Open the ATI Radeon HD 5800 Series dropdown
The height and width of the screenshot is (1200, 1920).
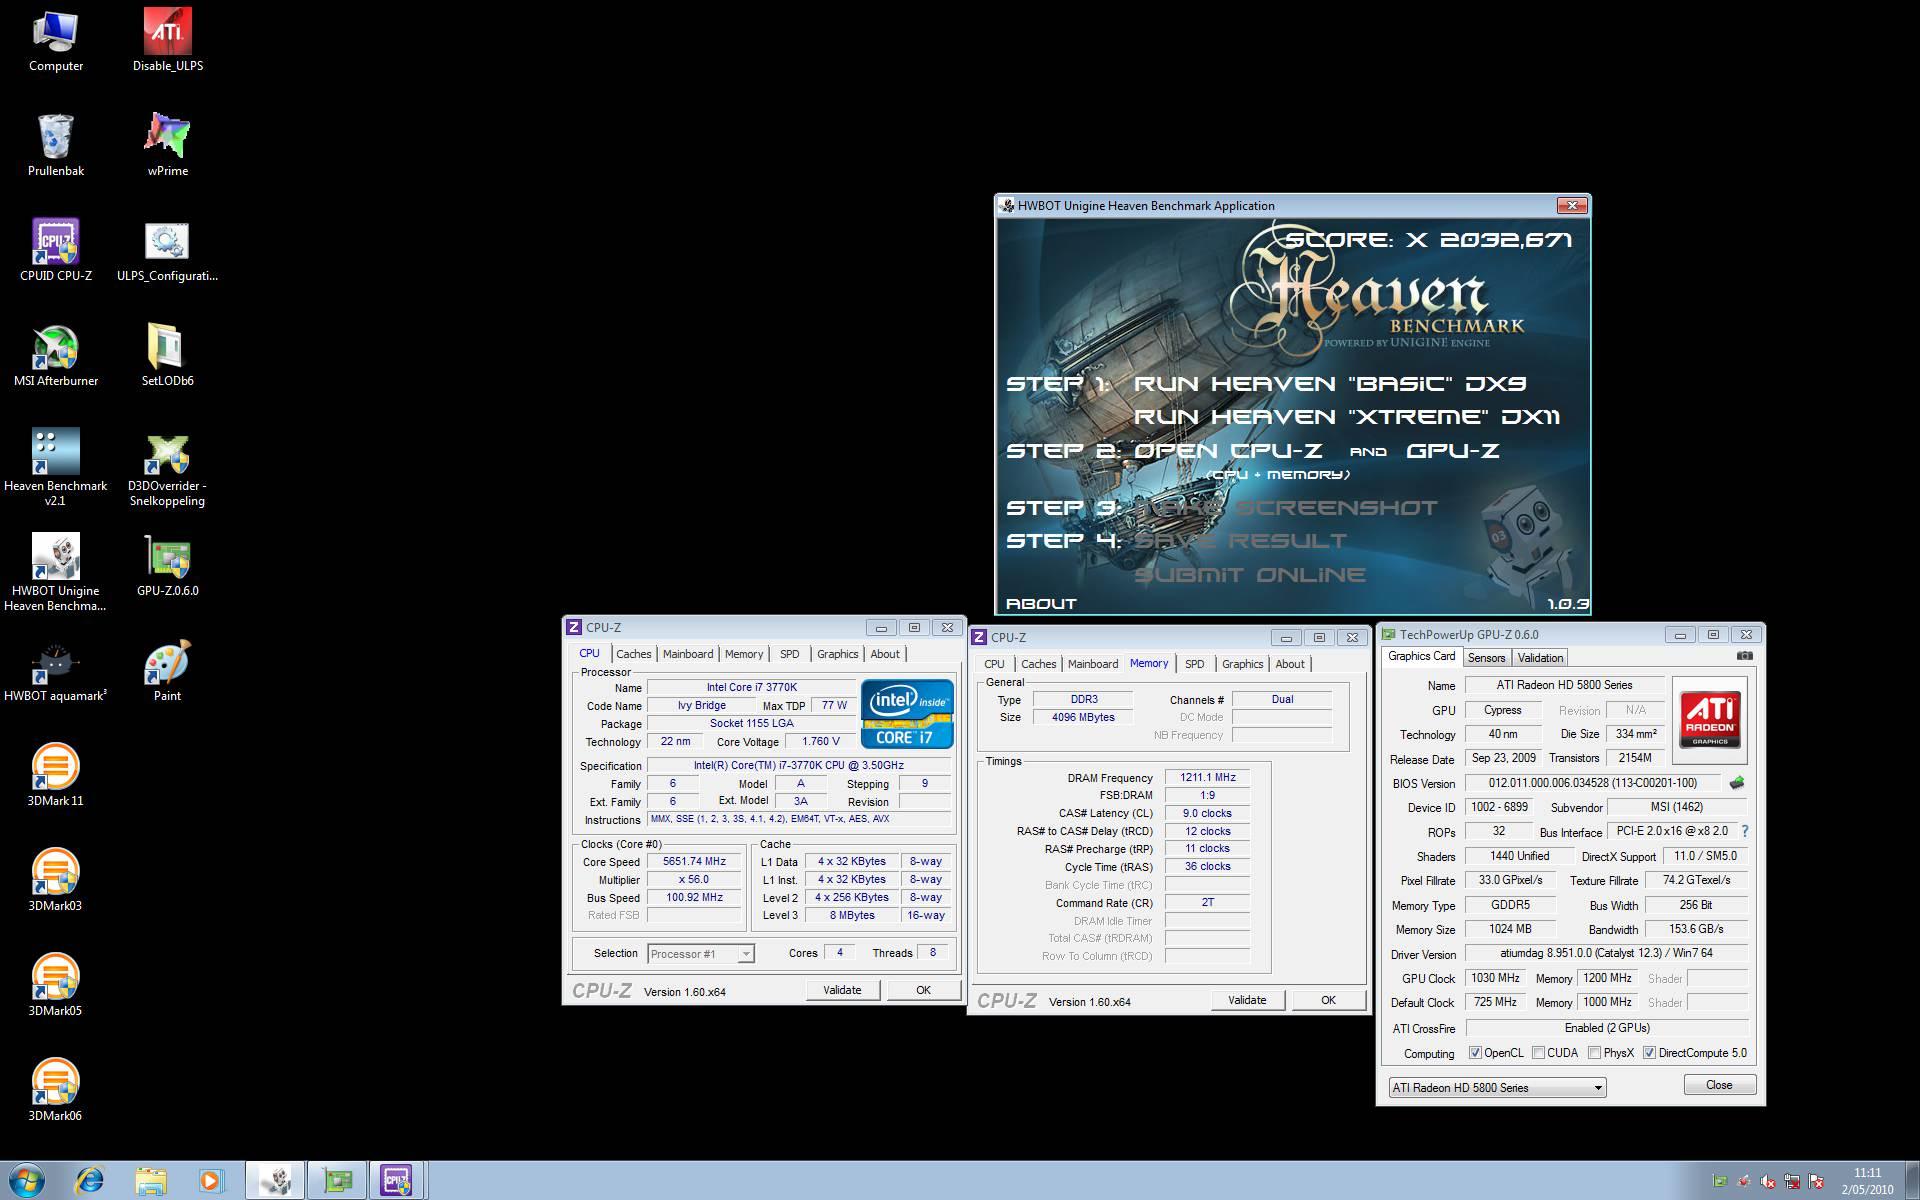pyautogui.click(x=1498, y=1087)
